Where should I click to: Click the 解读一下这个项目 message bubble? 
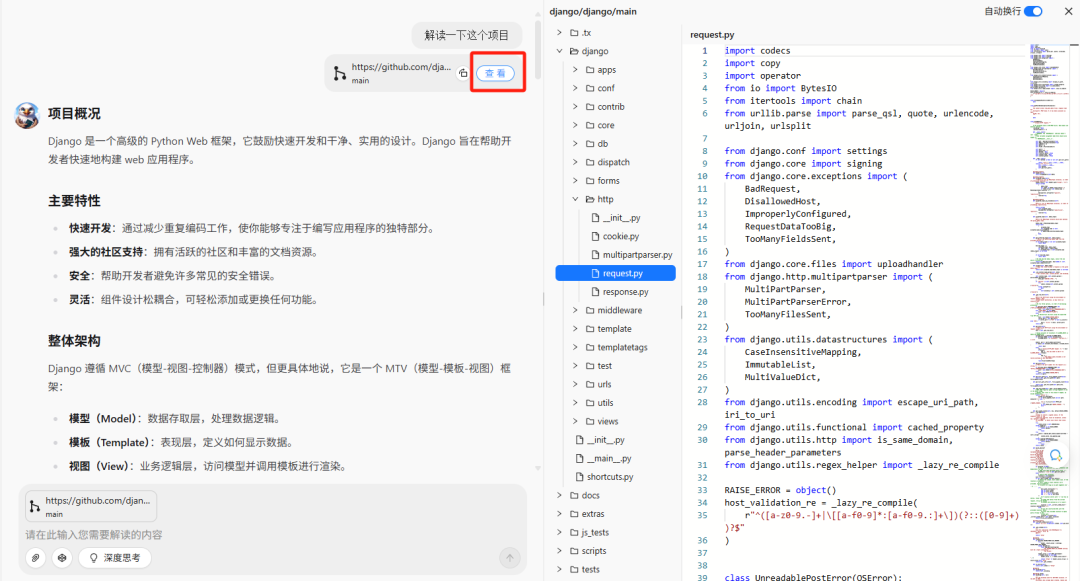466,35
